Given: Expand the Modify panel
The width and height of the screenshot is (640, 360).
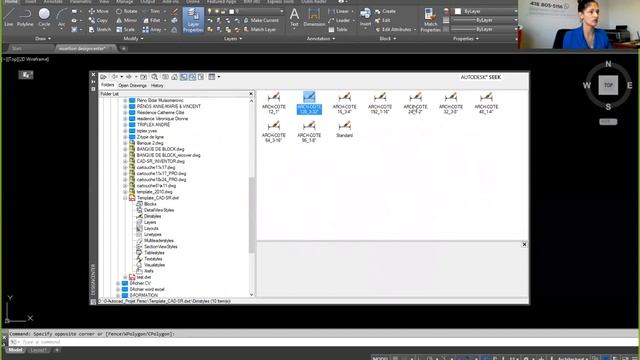Looking at the screenshot, I should [133, 38].
